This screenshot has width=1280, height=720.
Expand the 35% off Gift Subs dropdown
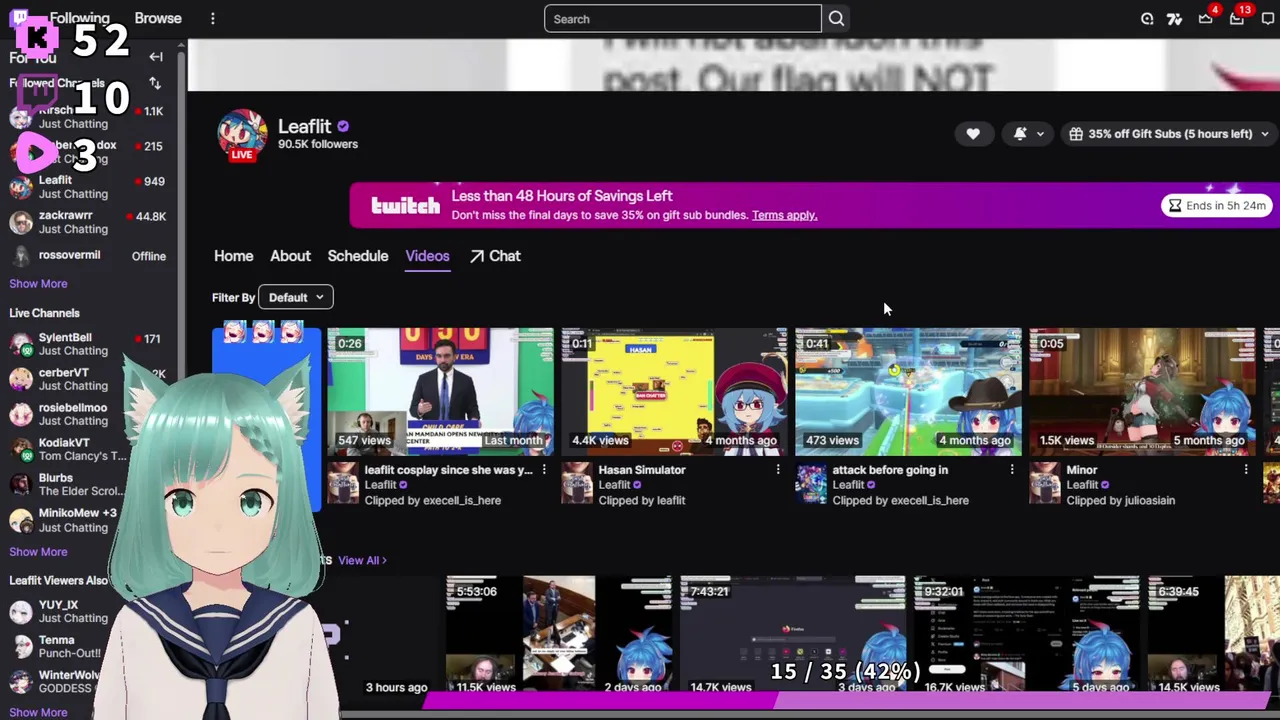click(x=1264, y=134)
